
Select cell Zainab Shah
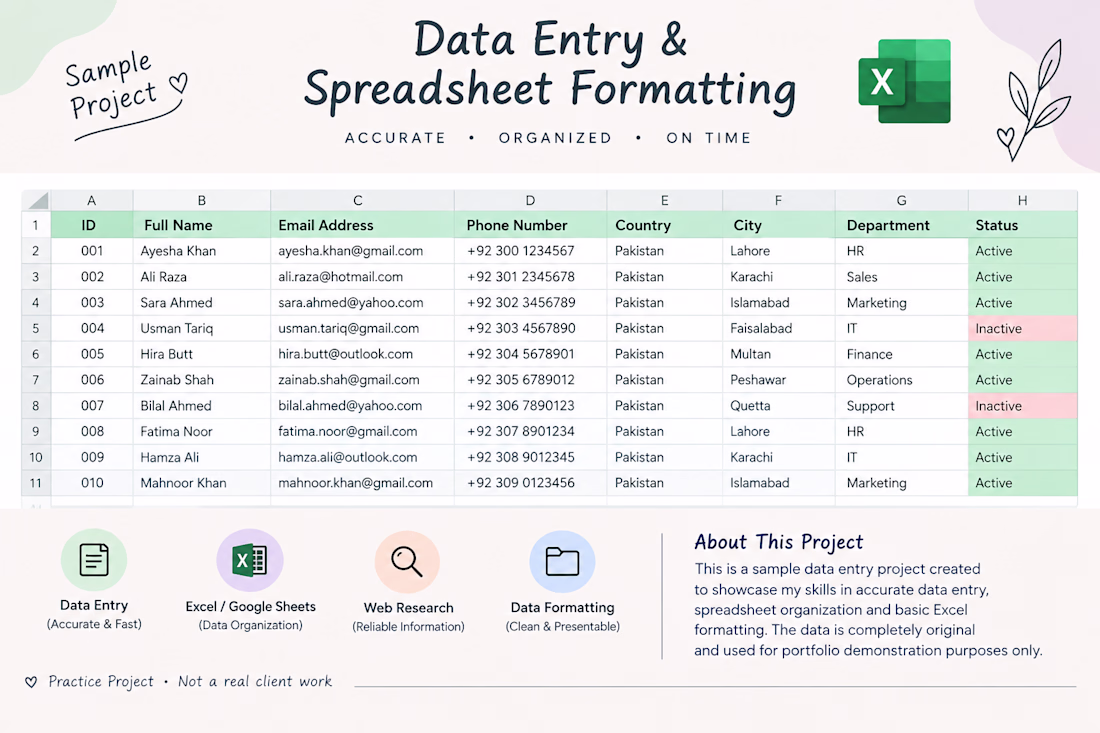point(201,380)
